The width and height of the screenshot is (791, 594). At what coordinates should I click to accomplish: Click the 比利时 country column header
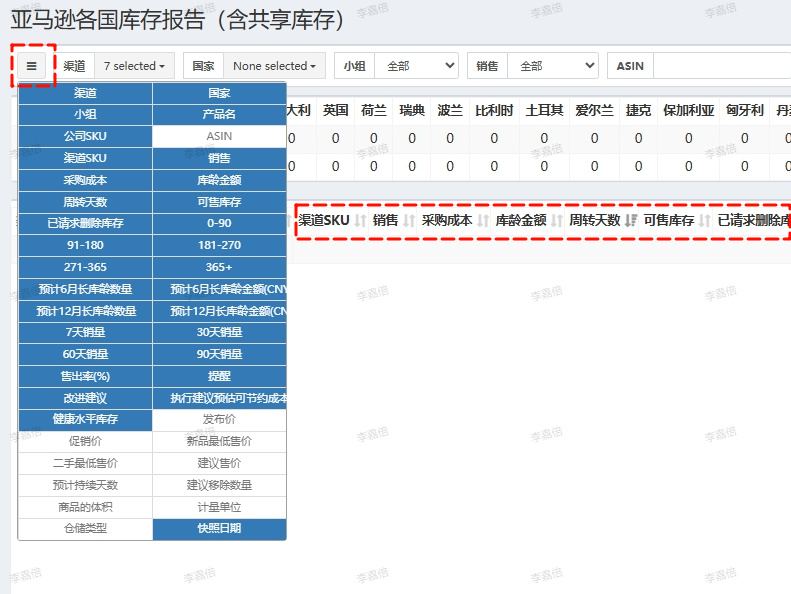click(494, 111)
